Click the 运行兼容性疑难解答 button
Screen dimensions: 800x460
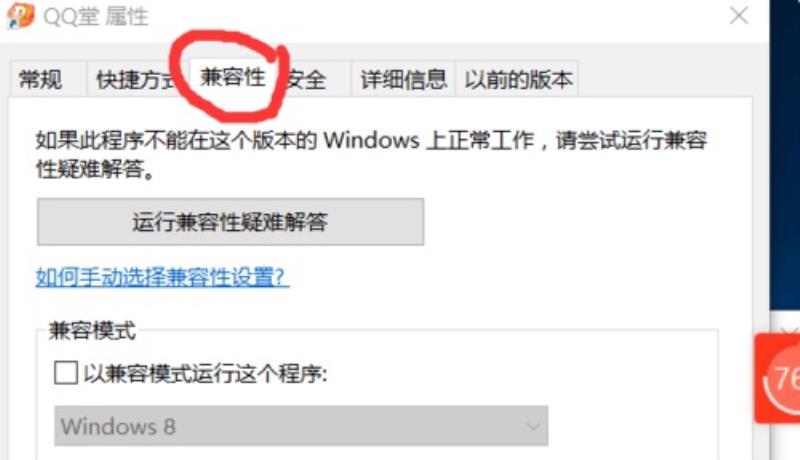click(x=230, y=222)
